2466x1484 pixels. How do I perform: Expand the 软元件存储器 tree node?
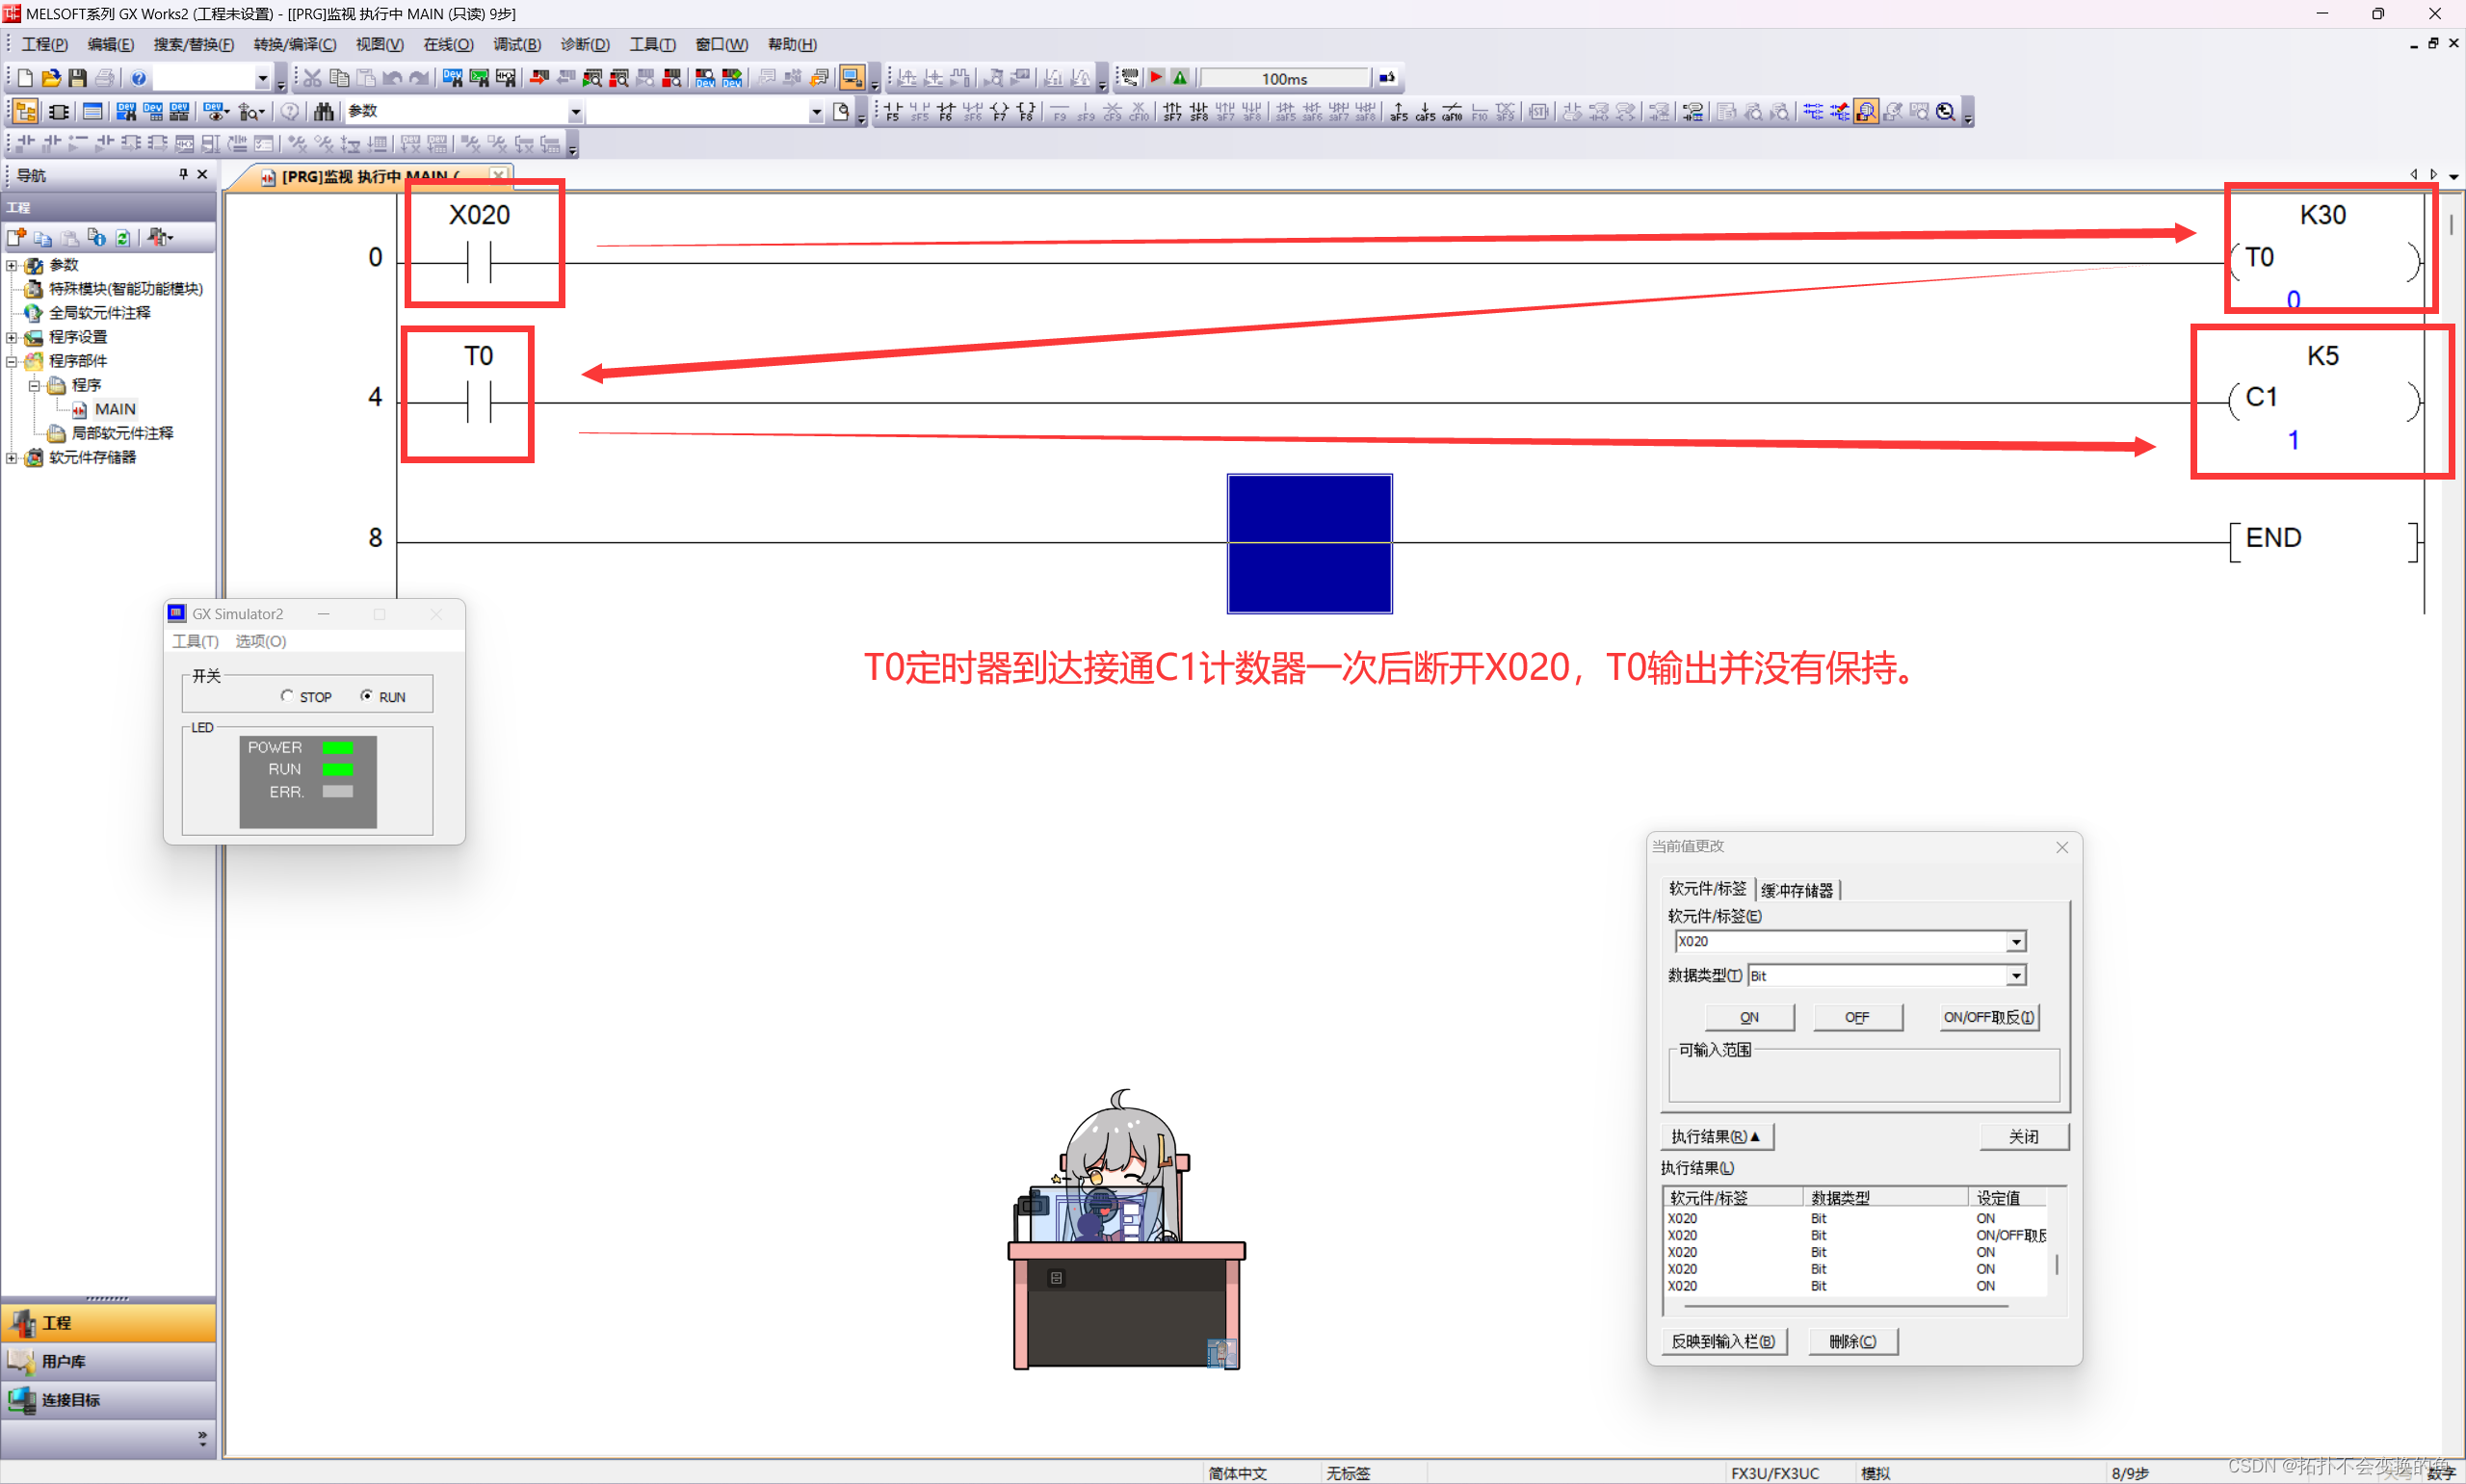[11, 458]
